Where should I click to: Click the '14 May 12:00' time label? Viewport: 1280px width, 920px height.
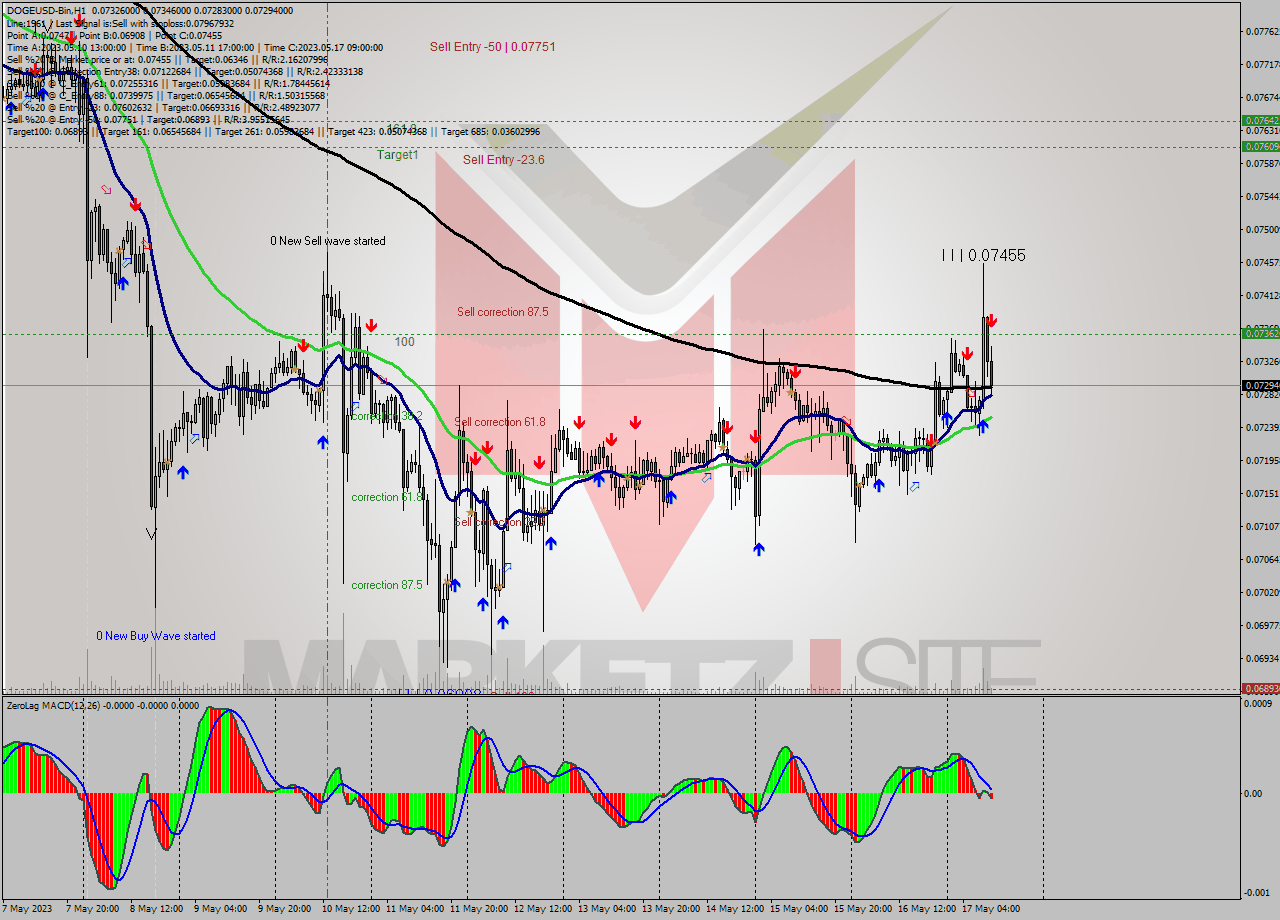pyautogui.click(x=735, y=909)
